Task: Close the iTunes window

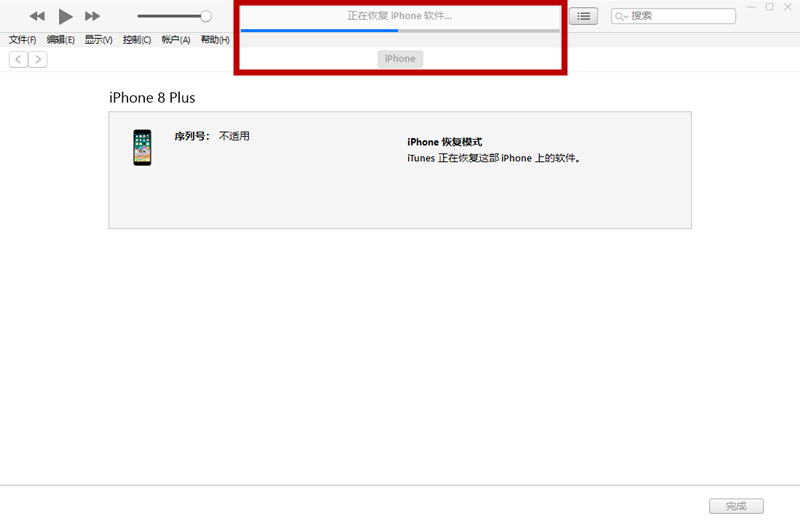Action: [787, 7]
